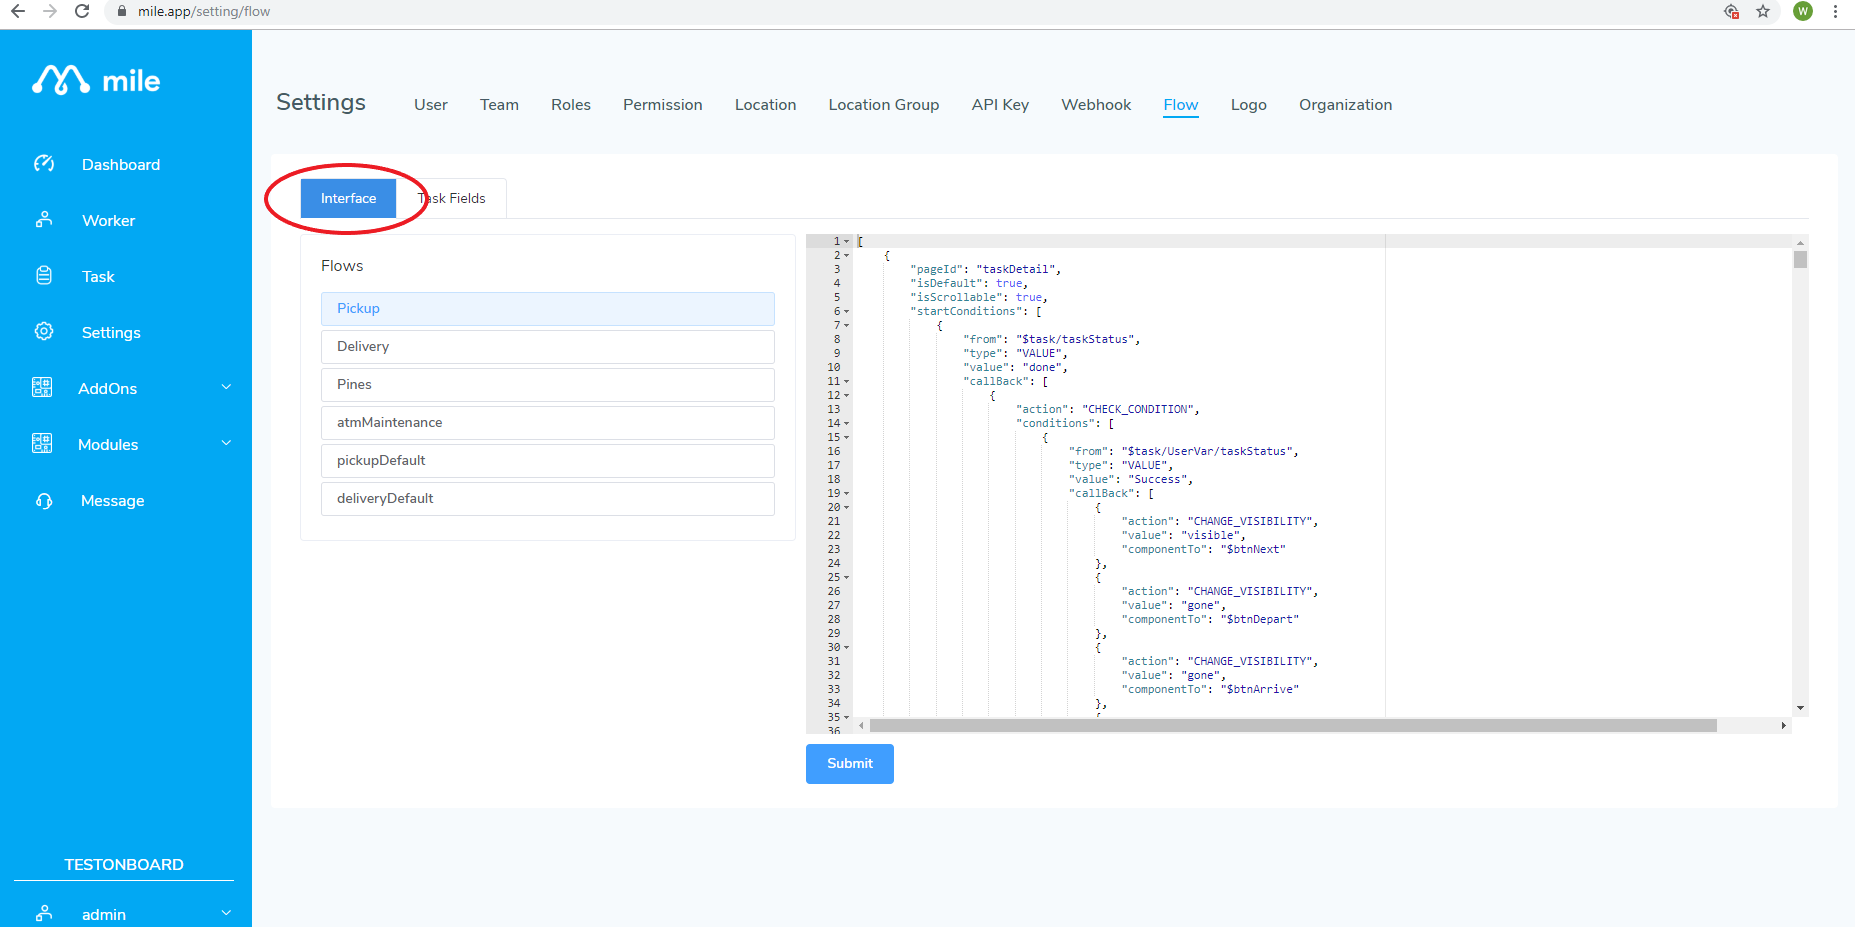Click the Settings gear icon in sidebar
The image size is (1855, 927).
(44, 331)
